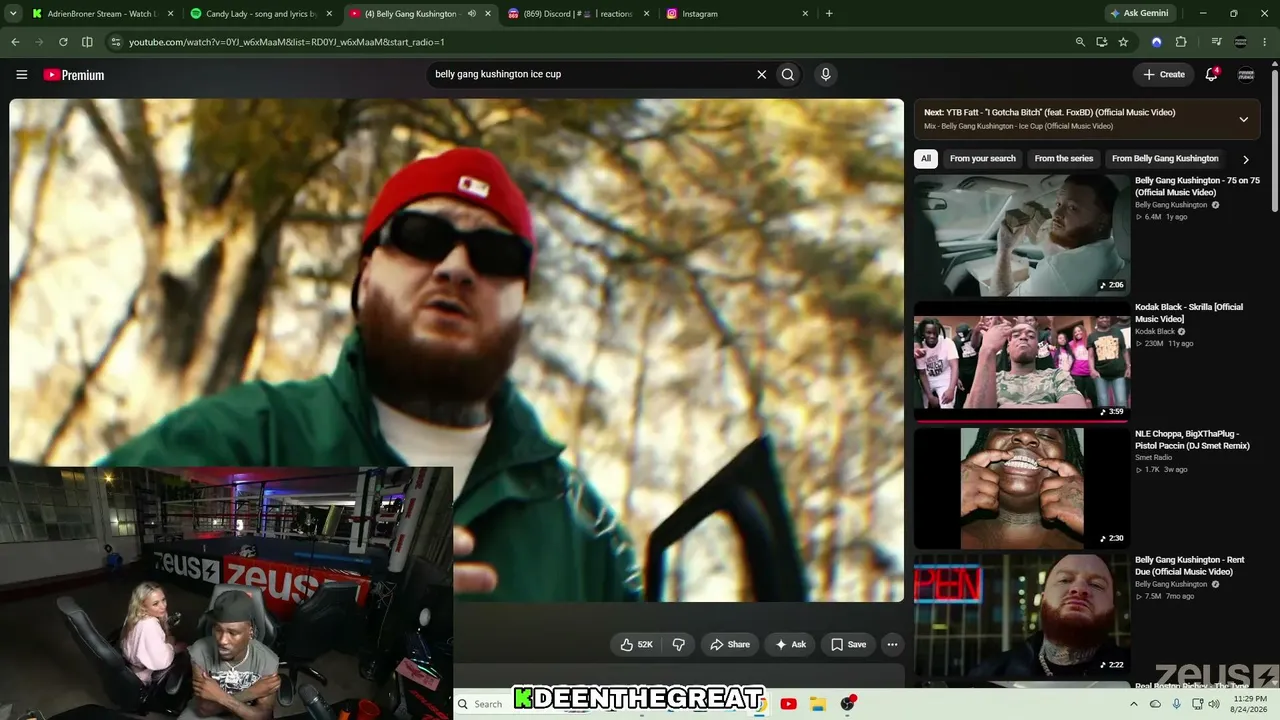This screenshot has height=720, width=1280.
Task: Mute the Belly Gang Kushington tab audio
Action: coord(471,14)
